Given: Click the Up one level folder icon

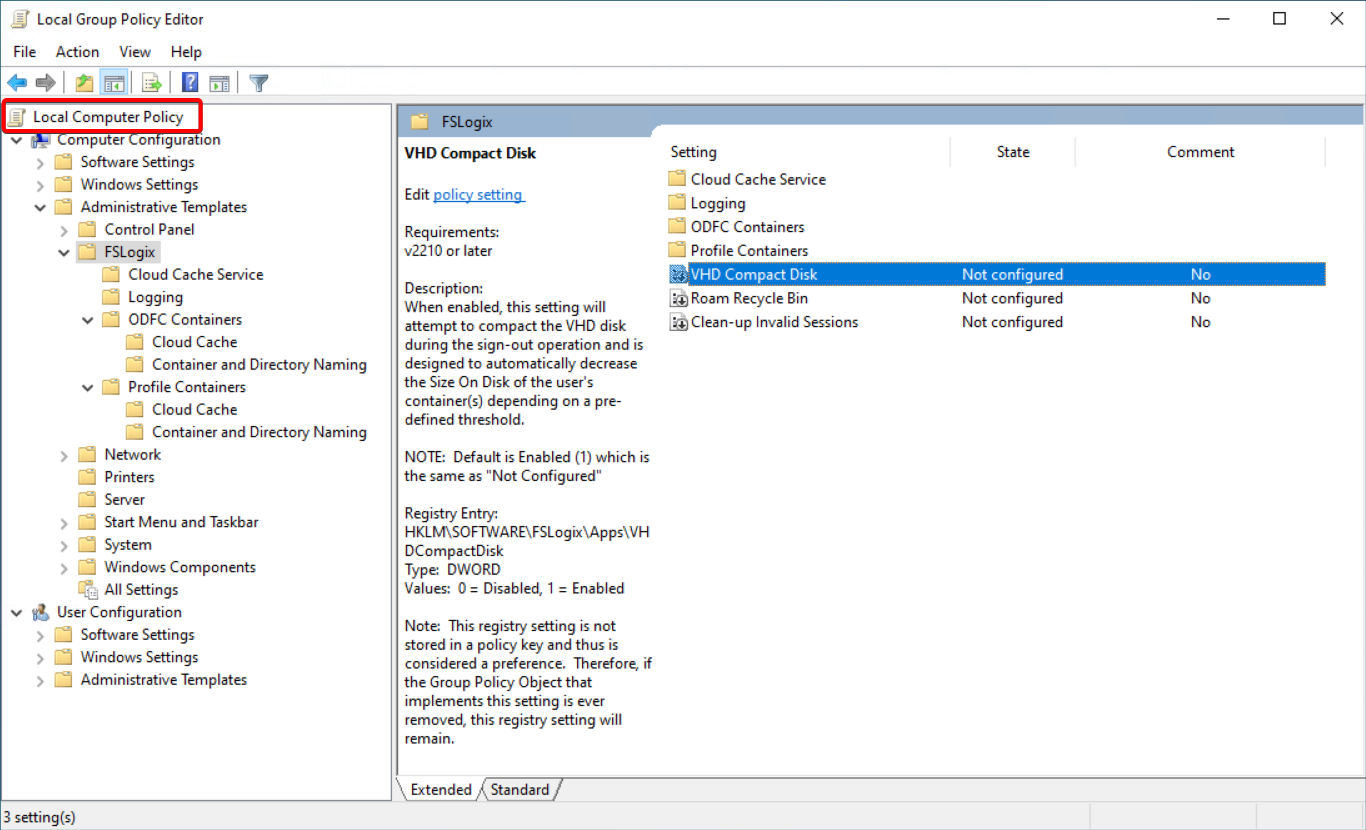Looking at the screenshot, I should pos(84,82).
